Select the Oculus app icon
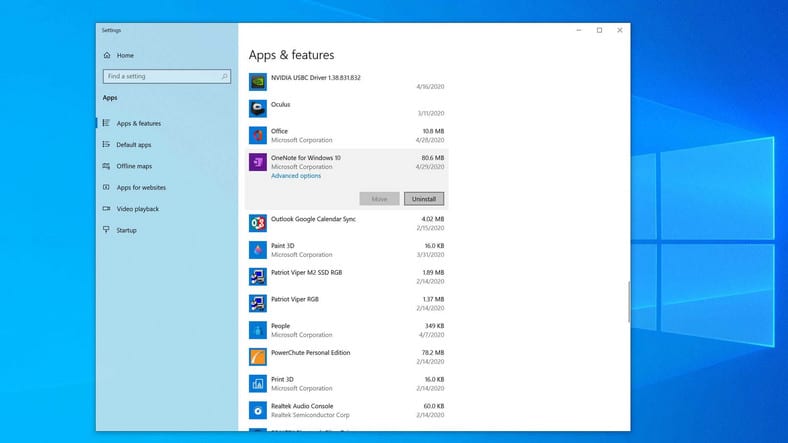Screen dimensions: 788x443 point(258,108)
